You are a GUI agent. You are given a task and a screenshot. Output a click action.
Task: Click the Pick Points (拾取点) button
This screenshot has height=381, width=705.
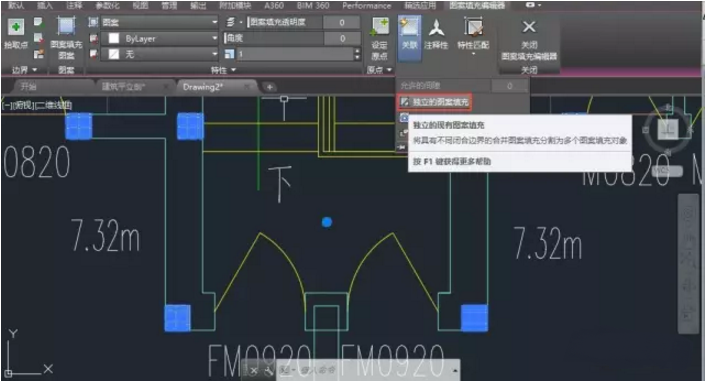(x=16, y=34)
